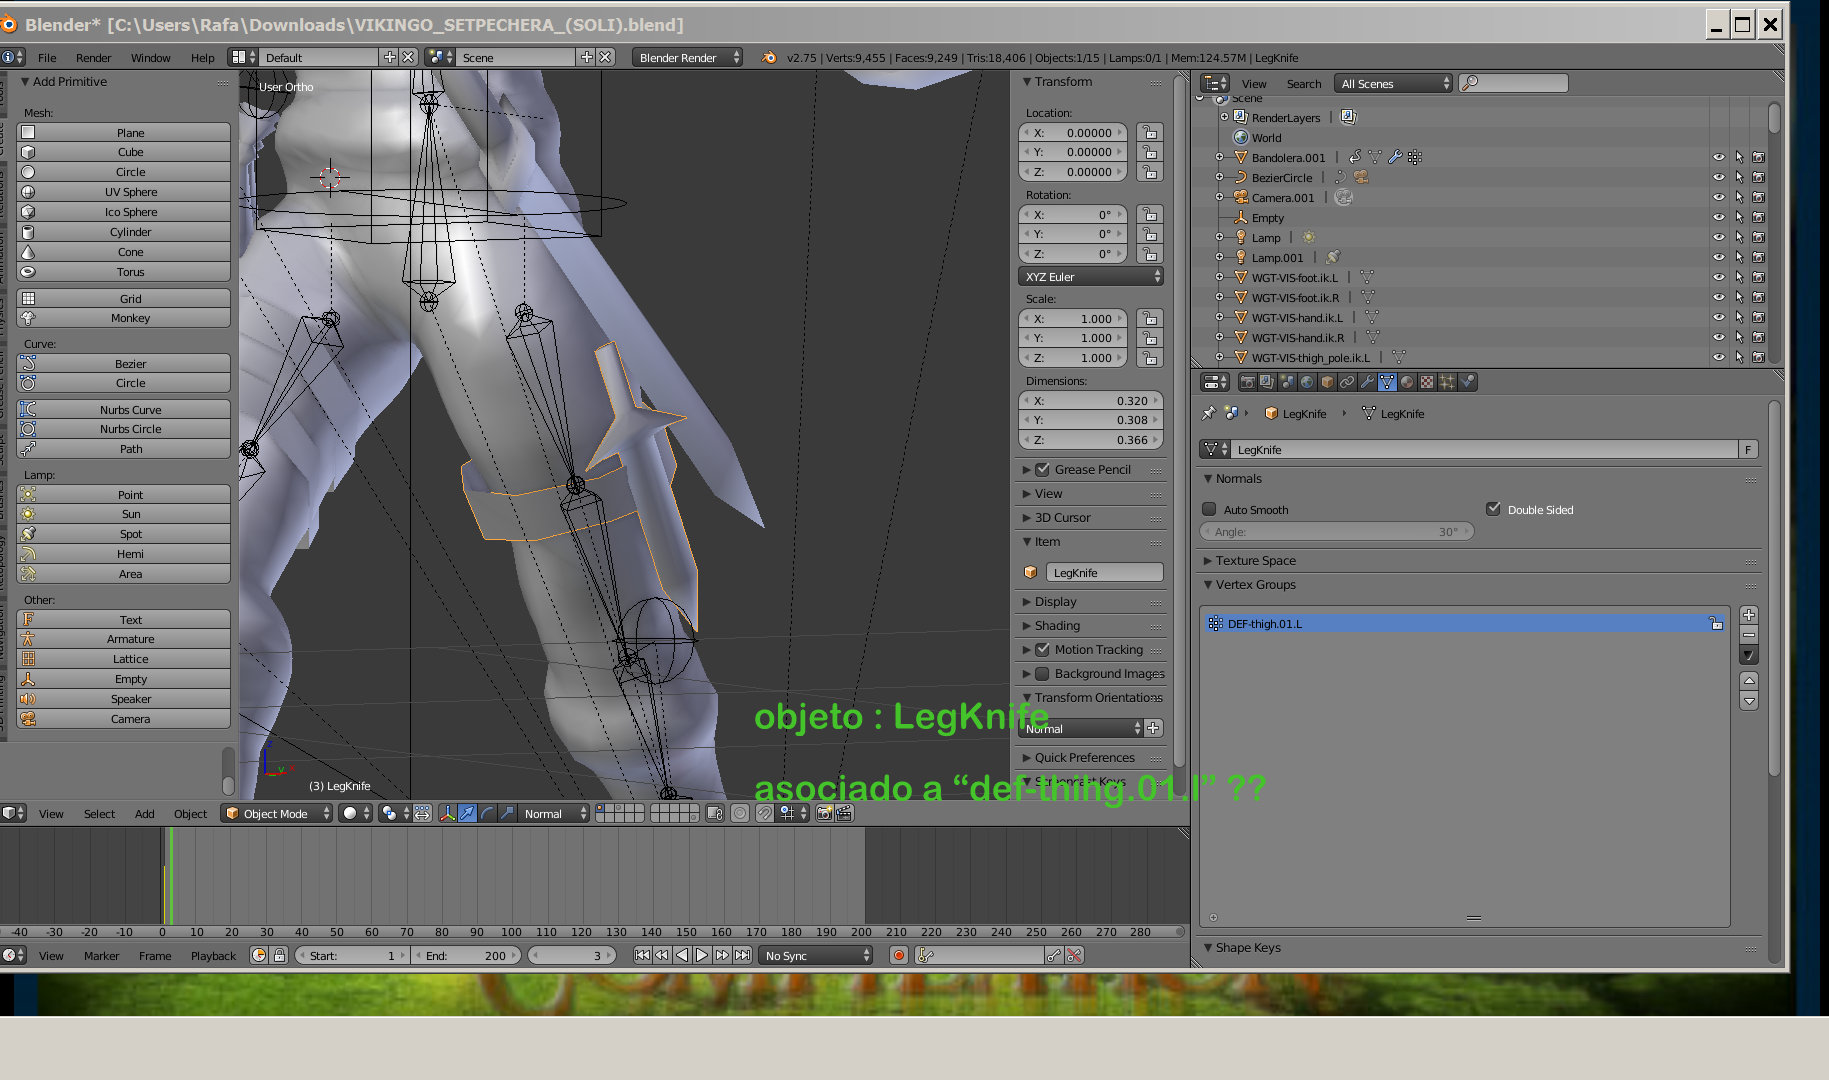The width and height of the screenshot is (1829, 1080).
Task: Click the UV Sphere mesh button
Action: coord(130,192)
